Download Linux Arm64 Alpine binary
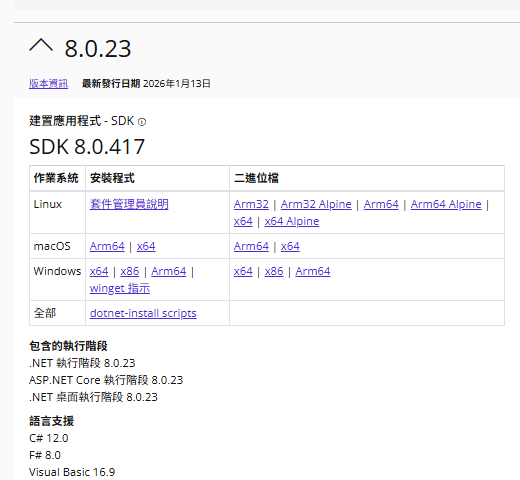 (446, 204)
